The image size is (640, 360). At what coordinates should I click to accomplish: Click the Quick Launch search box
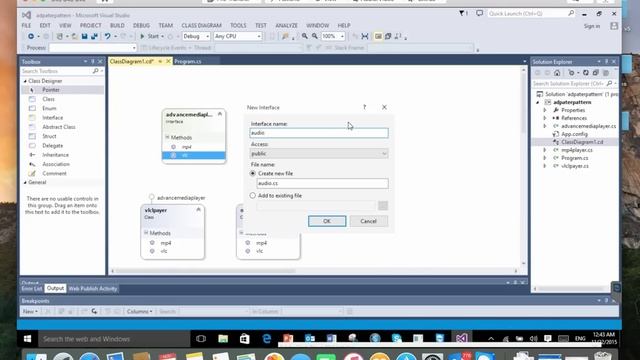(x=531, y=13)
